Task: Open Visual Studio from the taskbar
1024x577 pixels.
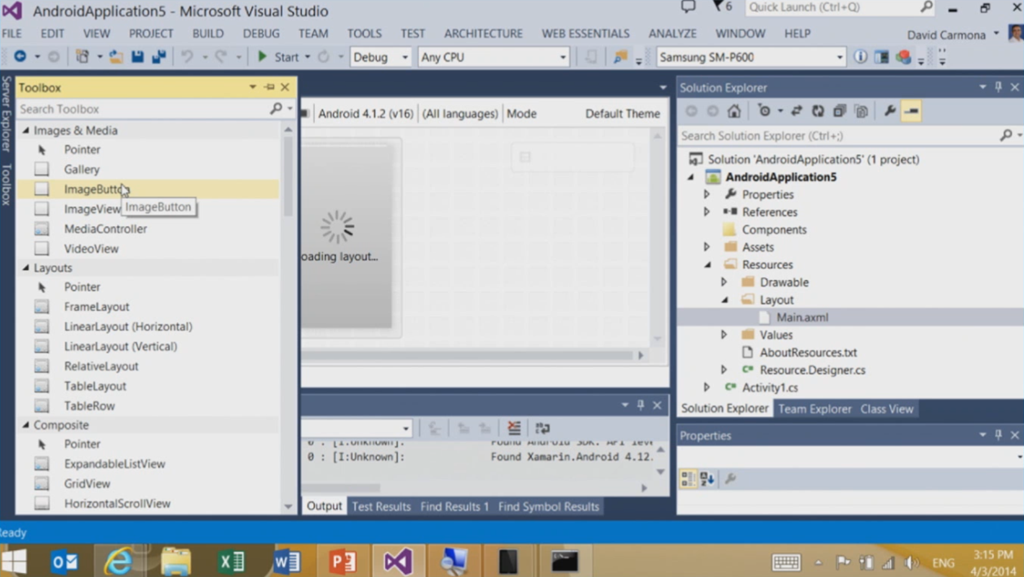Action: (397, 561)
